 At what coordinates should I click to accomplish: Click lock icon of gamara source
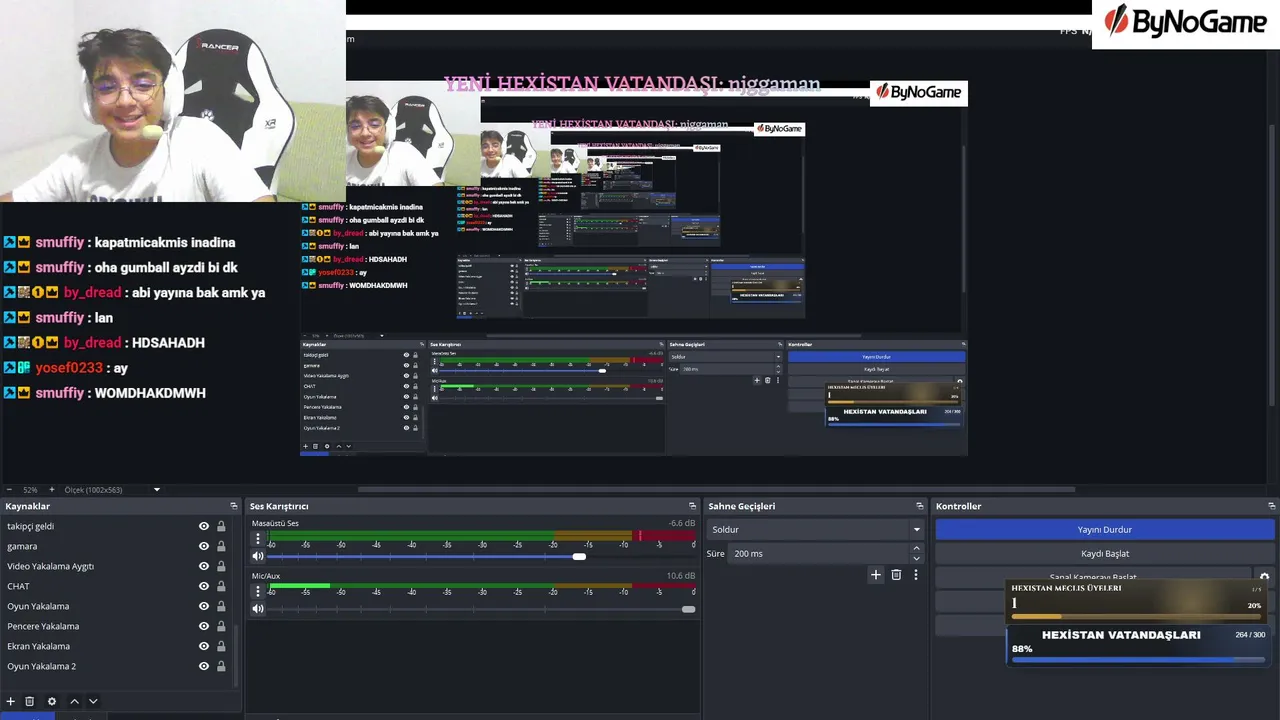click(x=221, y=546)
